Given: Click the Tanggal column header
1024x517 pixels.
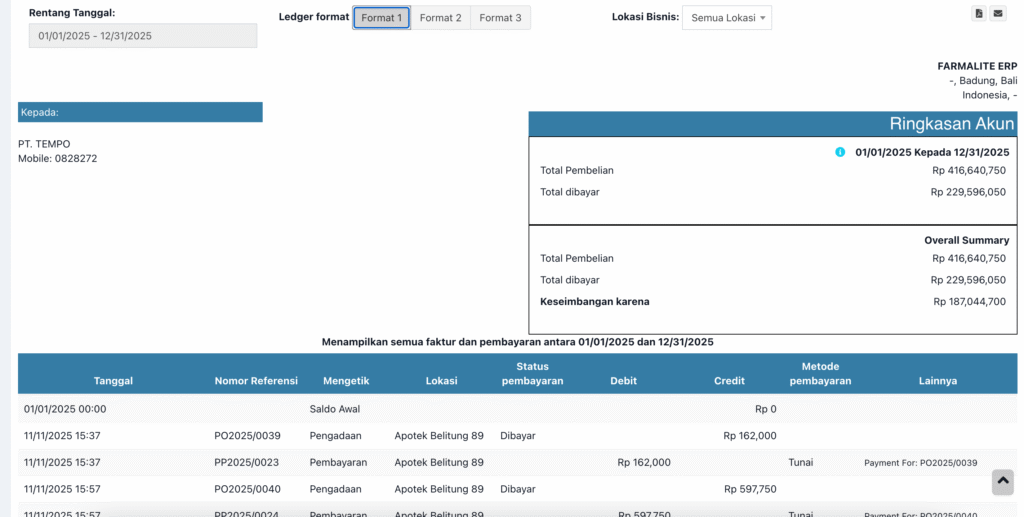Looking at the screenshot, I should click(x=113, y=381).
